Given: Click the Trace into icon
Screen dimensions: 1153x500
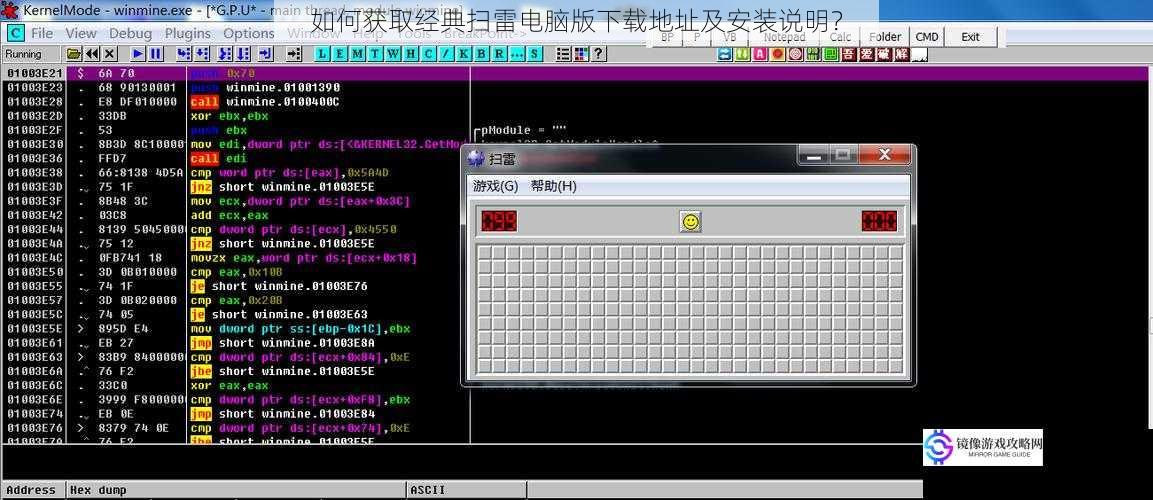Looking at the screenshot, I should (224, 54).
